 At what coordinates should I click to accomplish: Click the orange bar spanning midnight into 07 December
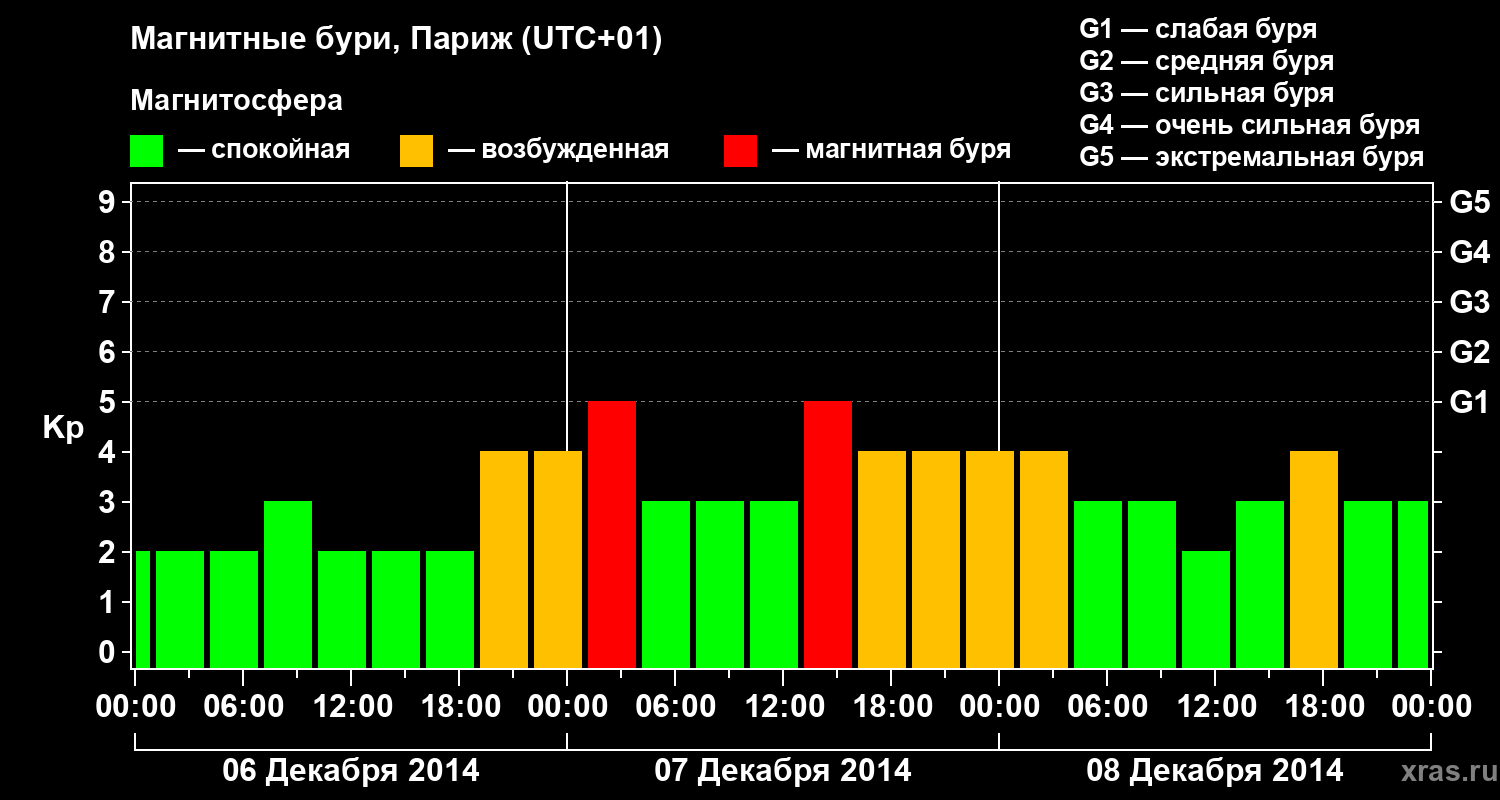point(558,560)
